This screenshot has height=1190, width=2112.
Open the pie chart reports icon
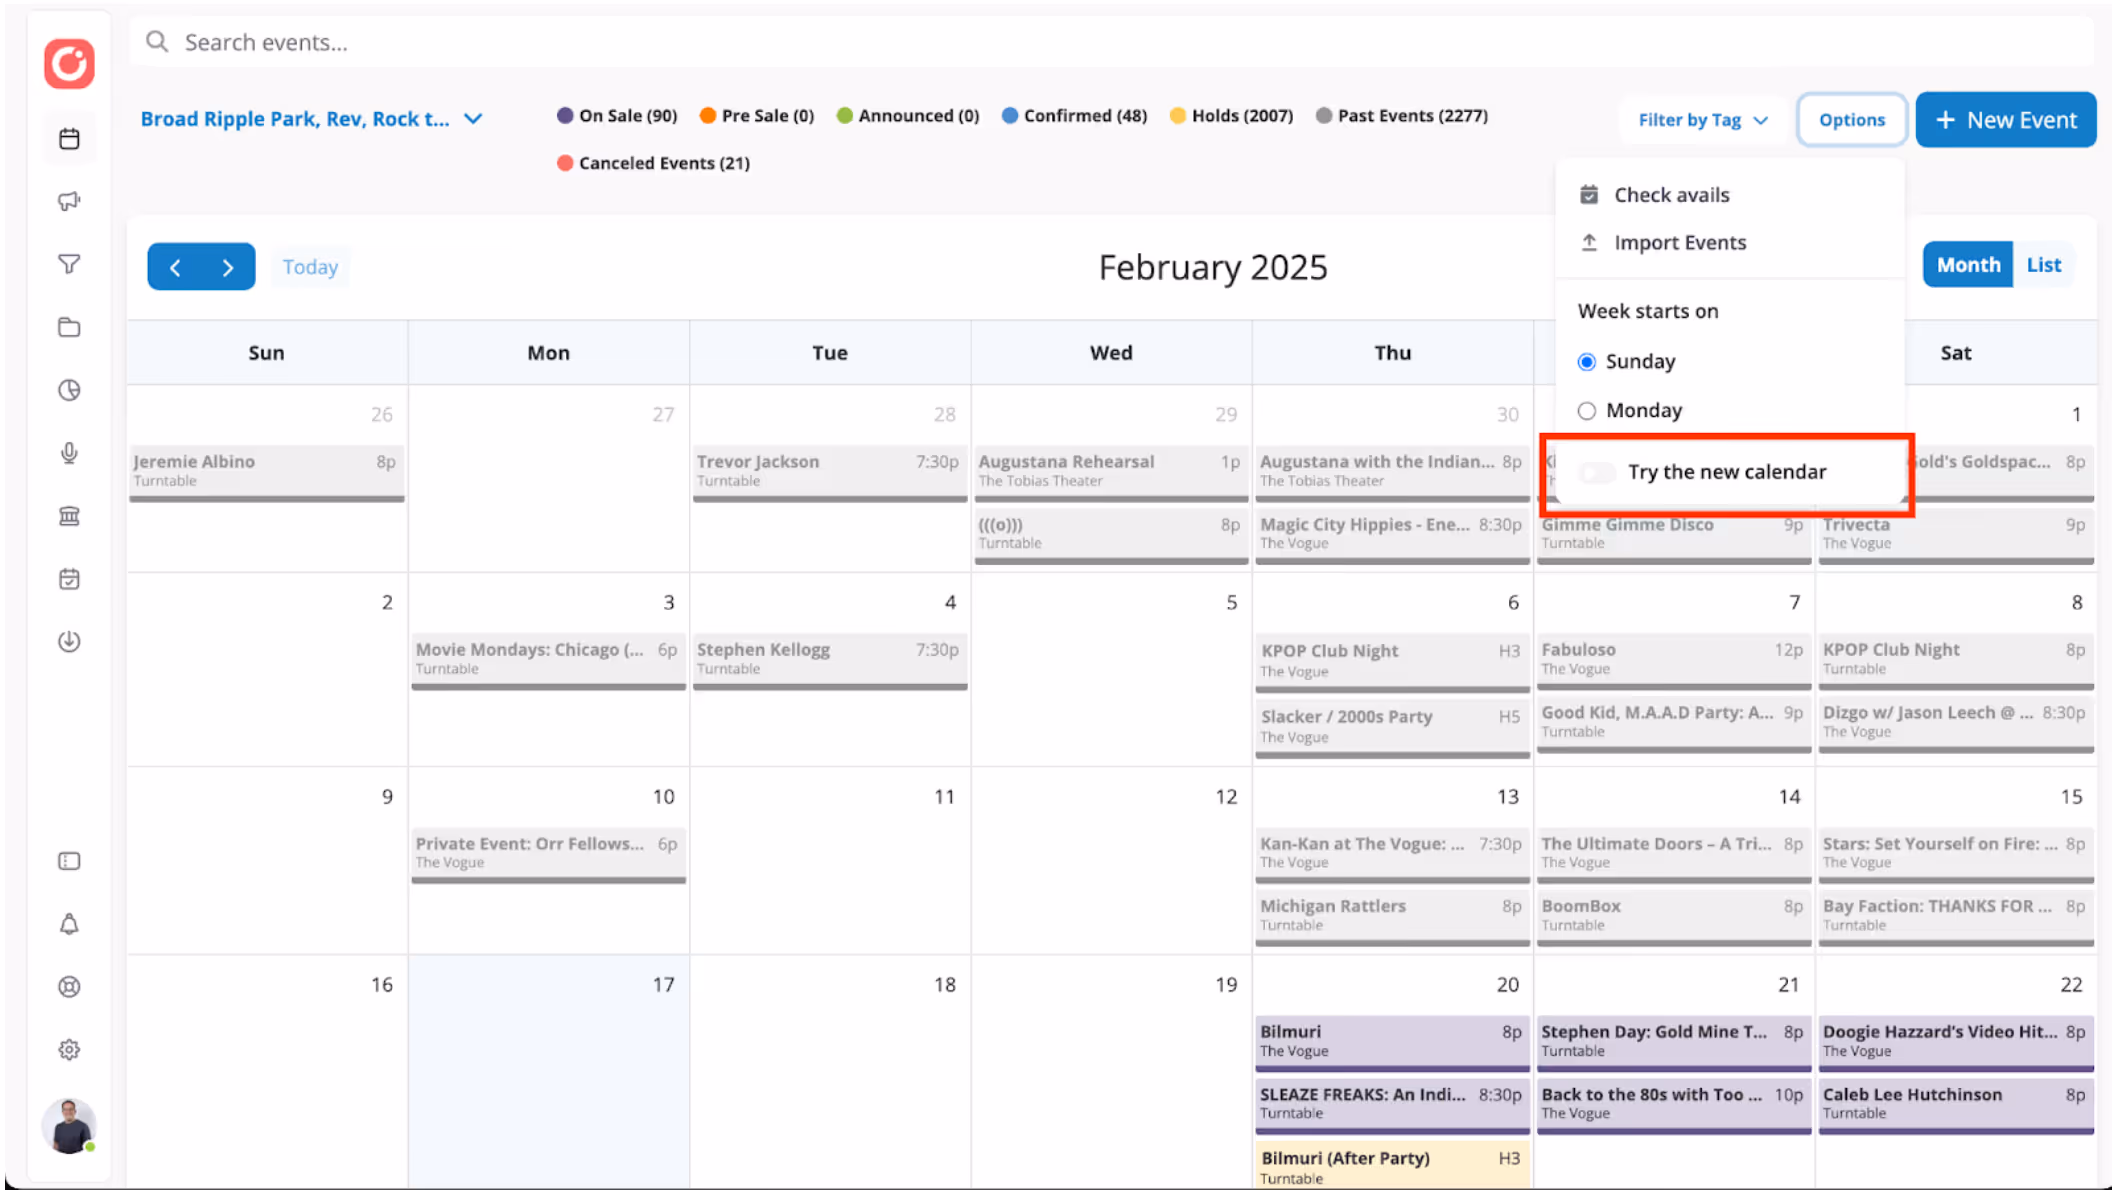(x=69, y=390)
